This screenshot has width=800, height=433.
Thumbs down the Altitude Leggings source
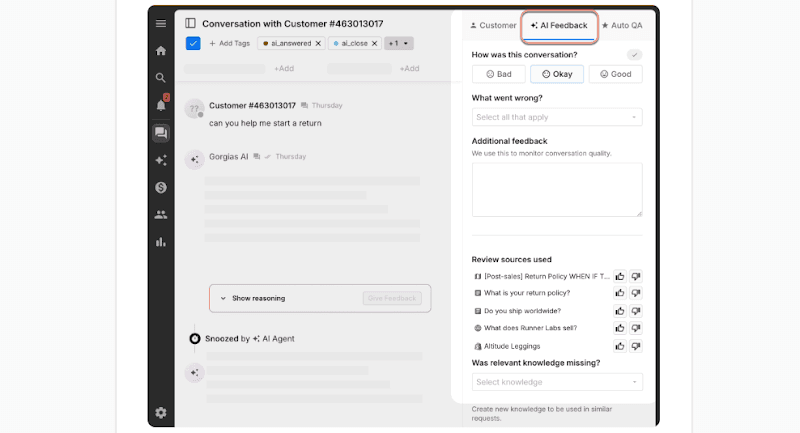pyautogui.click(x=636, y=346)
